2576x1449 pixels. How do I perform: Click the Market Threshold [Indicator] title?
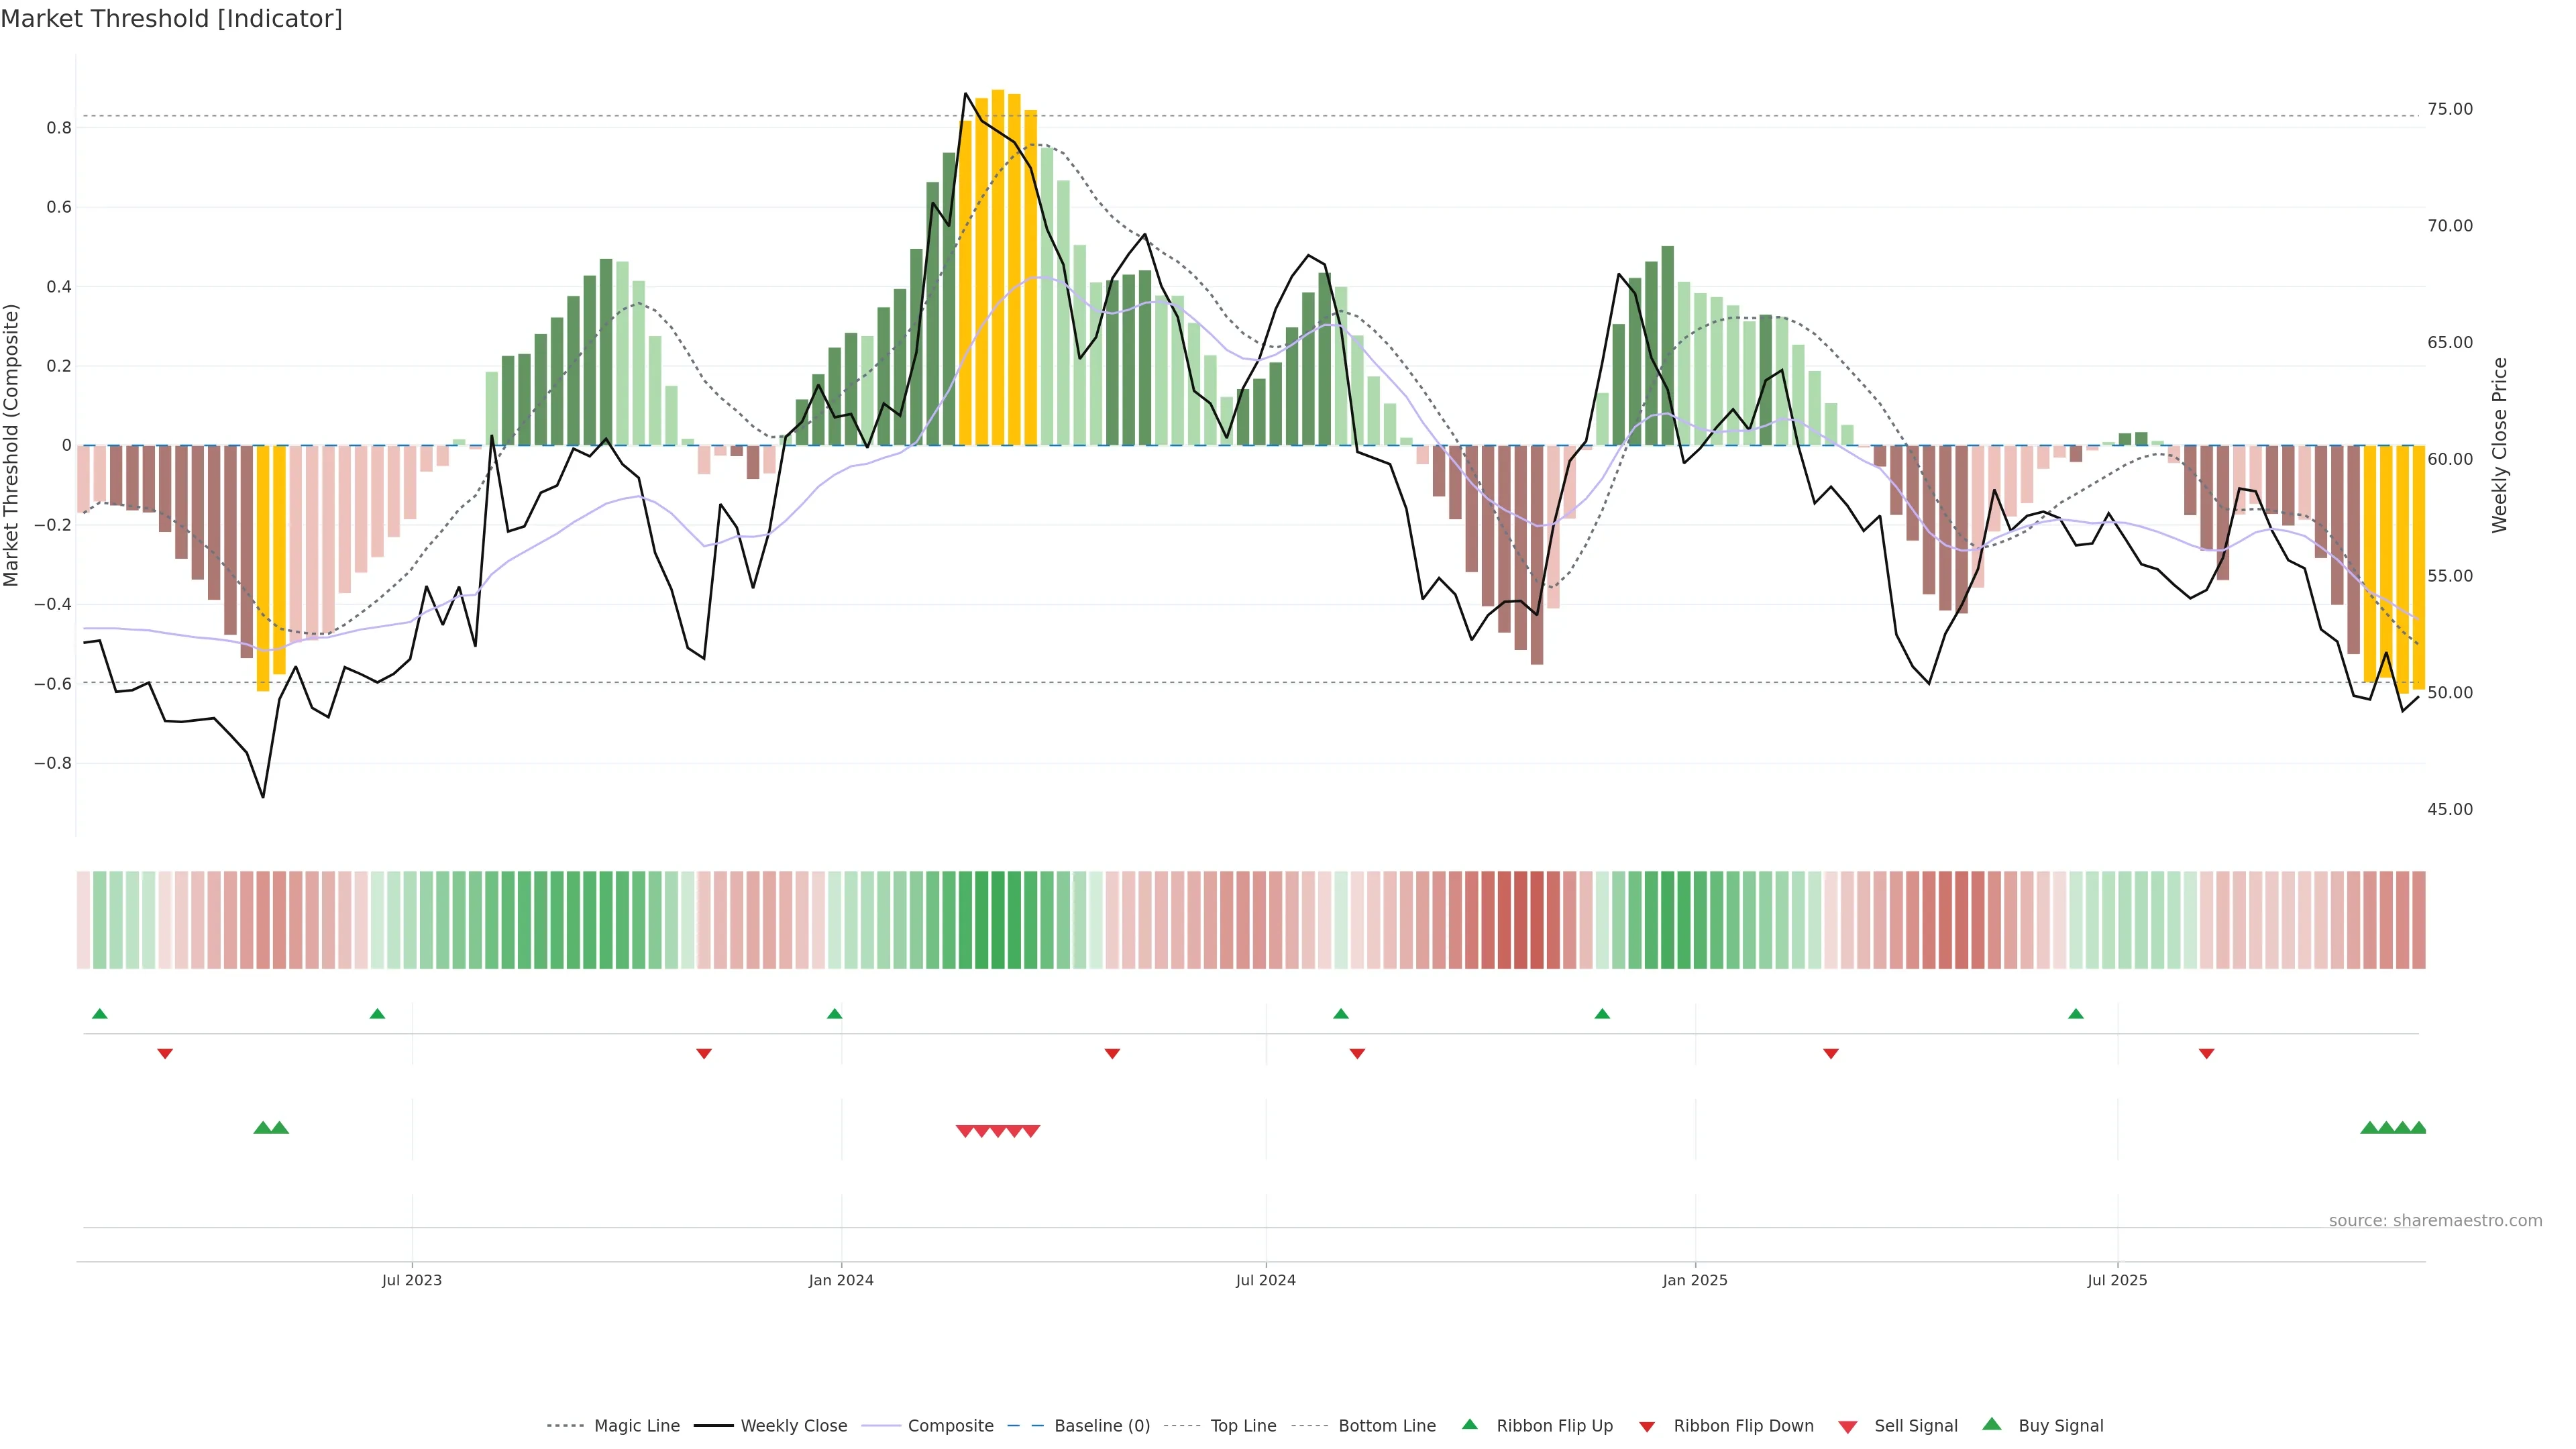click(171, 19)
